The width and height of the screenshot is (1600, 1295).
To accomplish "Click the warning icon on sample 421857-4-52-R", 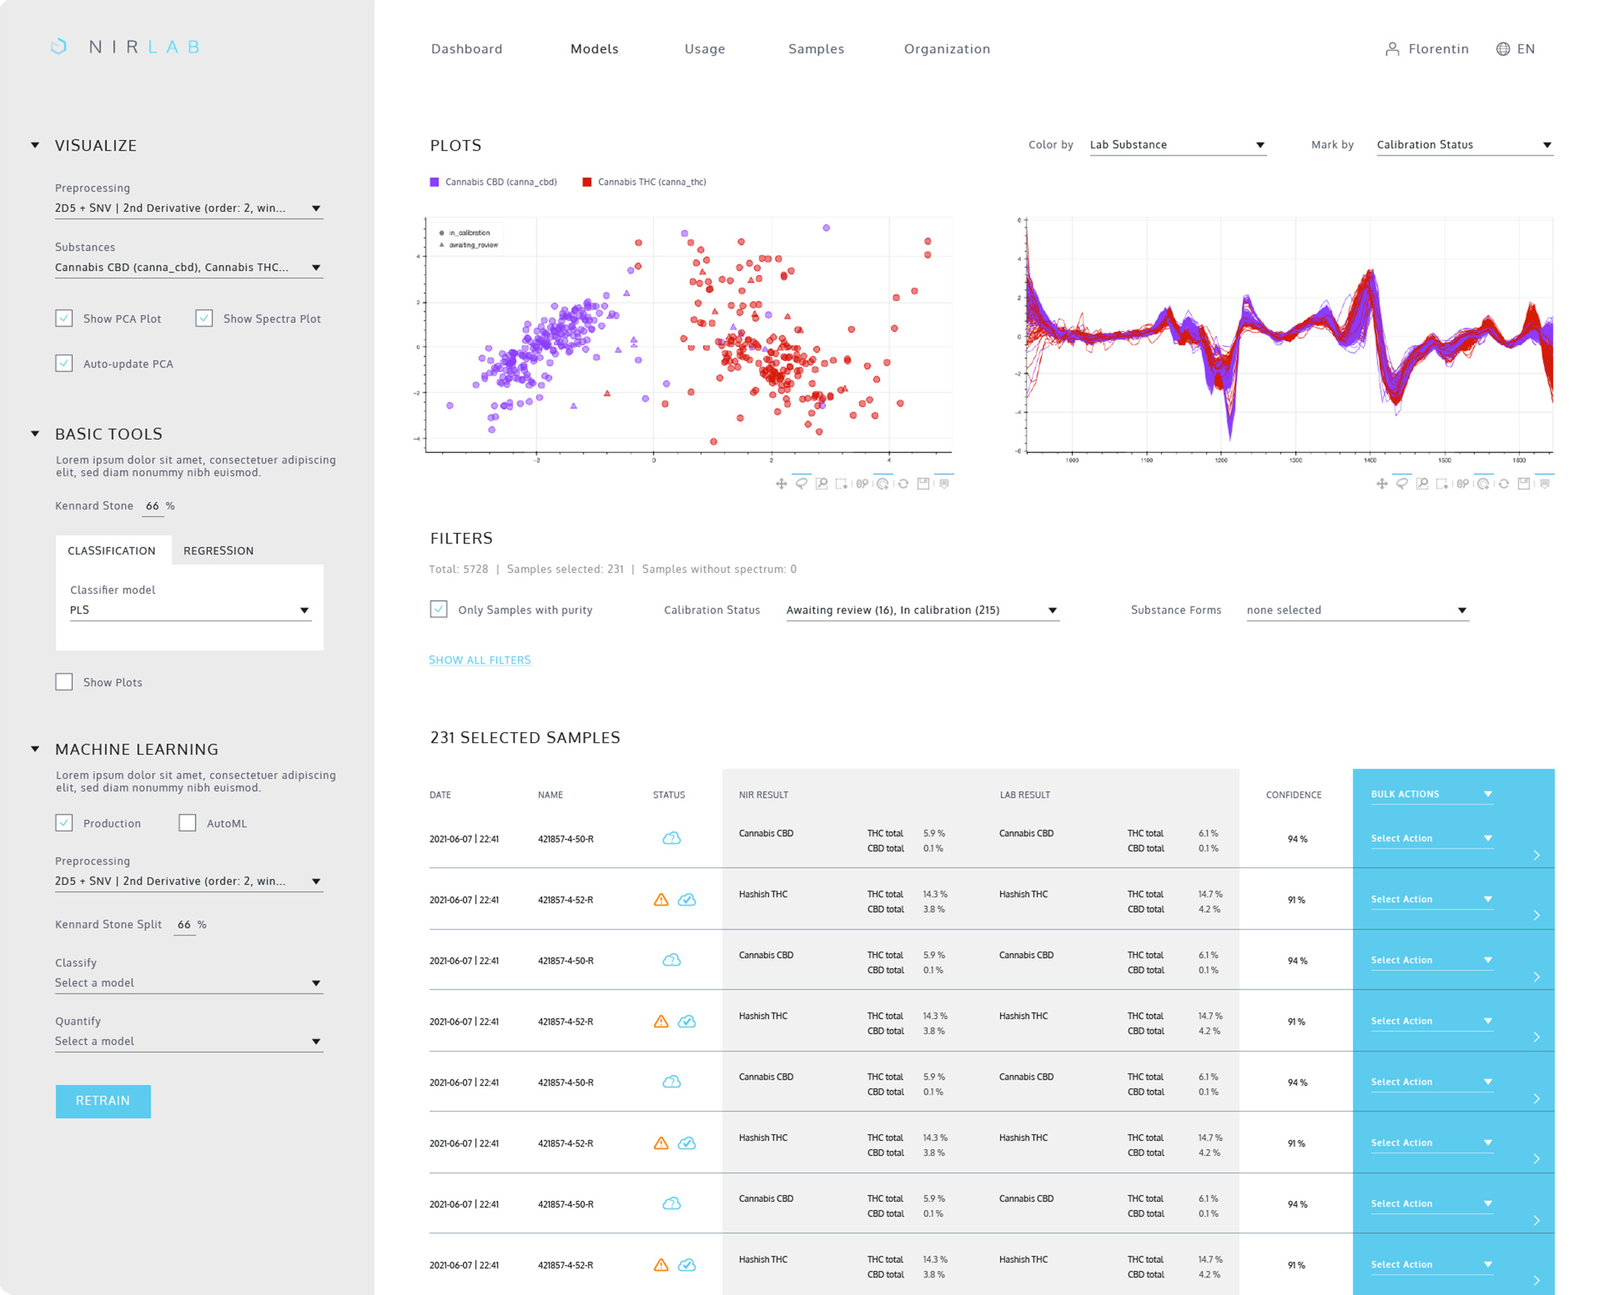I will (660, 899).
